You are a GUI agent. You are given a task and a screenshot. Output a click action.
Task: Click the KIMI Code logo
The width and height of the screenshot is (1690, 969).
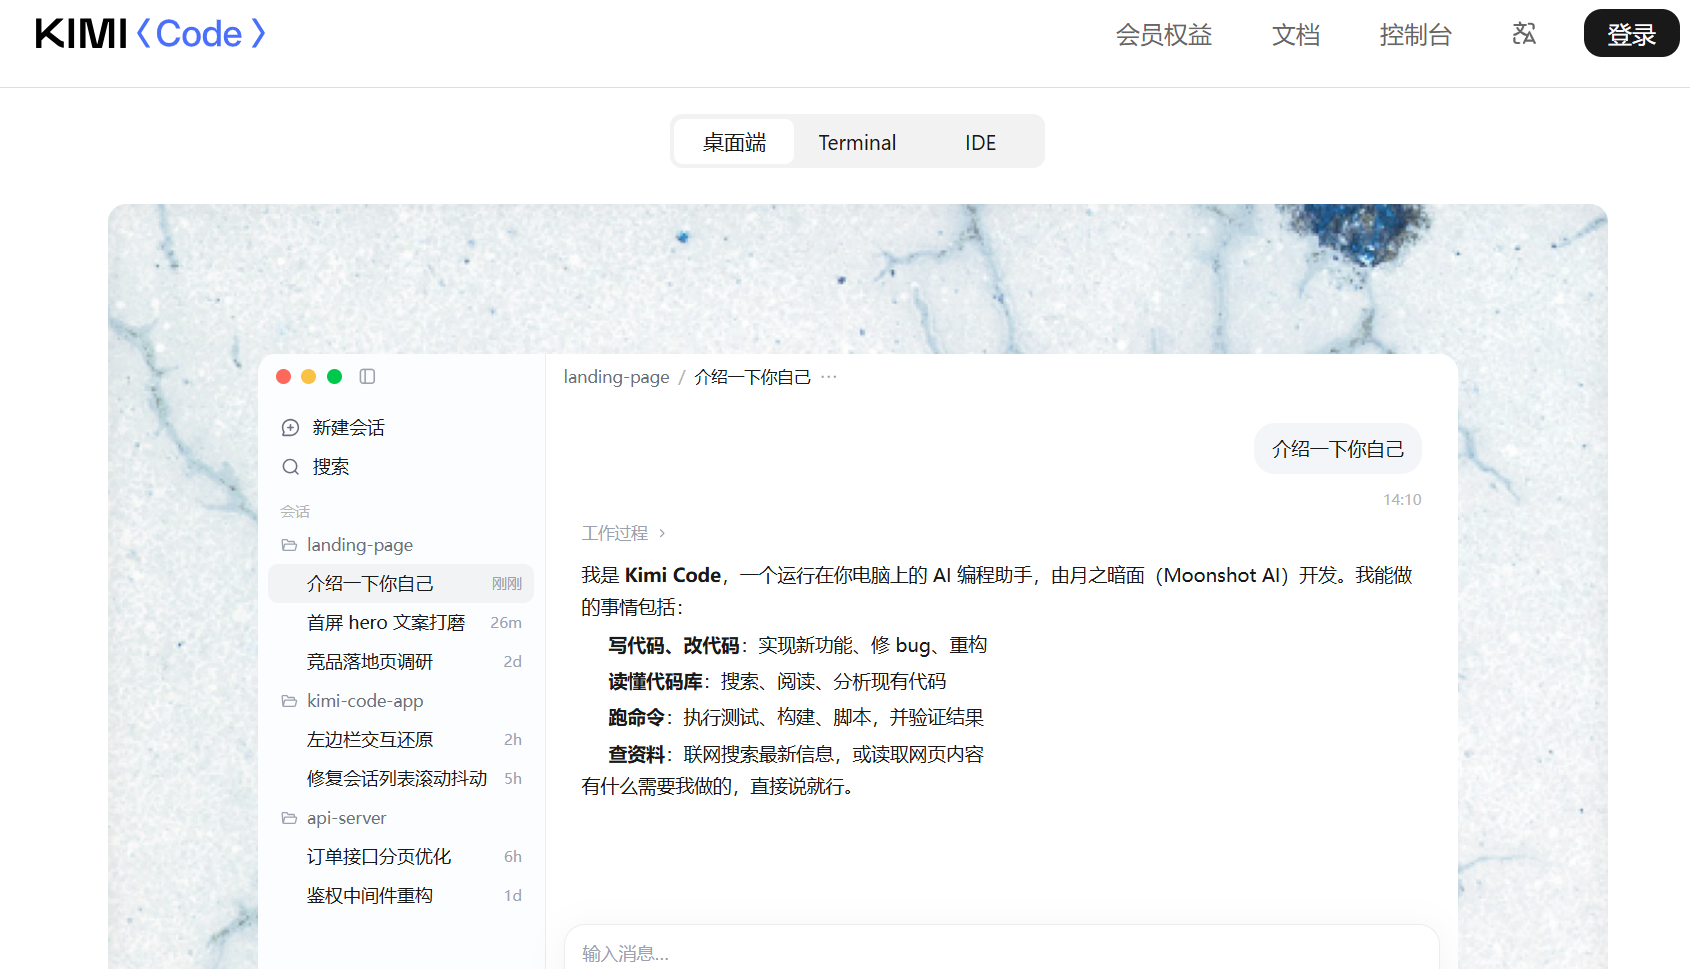[x=151, y=34]
